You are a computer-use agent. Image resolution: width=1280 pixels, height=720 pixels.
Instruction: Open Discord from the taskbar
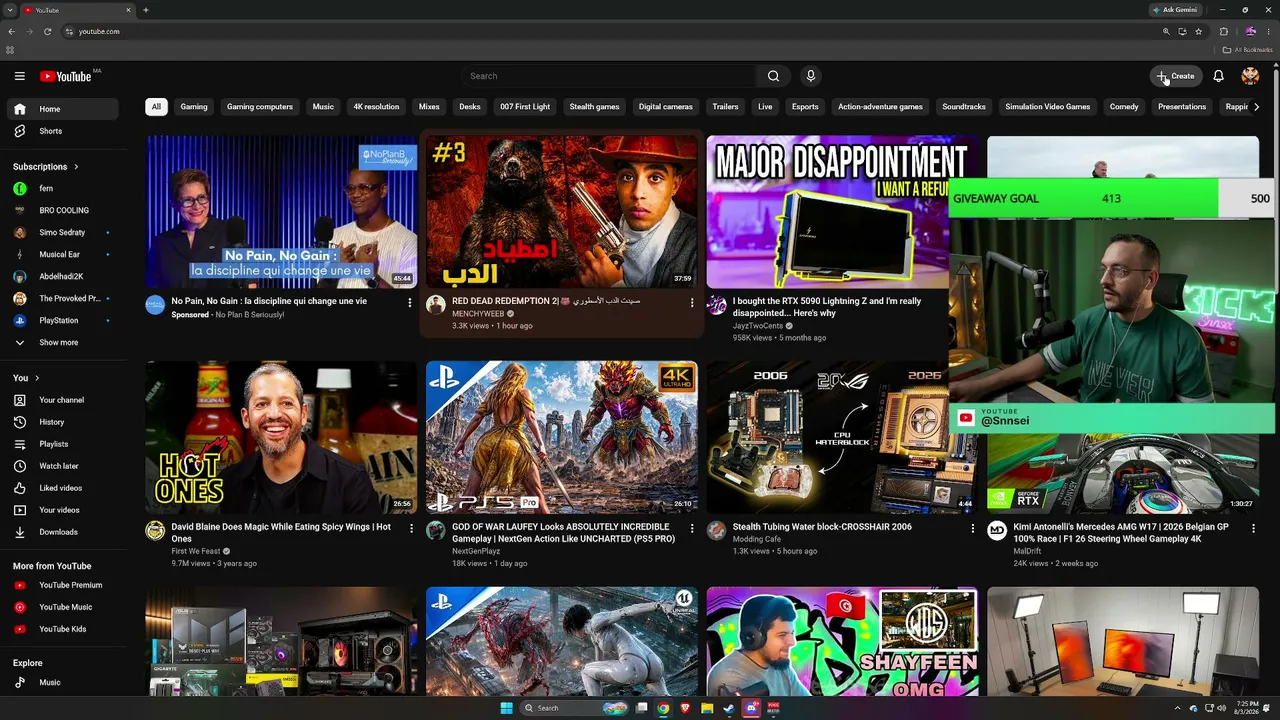pos(751,708)
